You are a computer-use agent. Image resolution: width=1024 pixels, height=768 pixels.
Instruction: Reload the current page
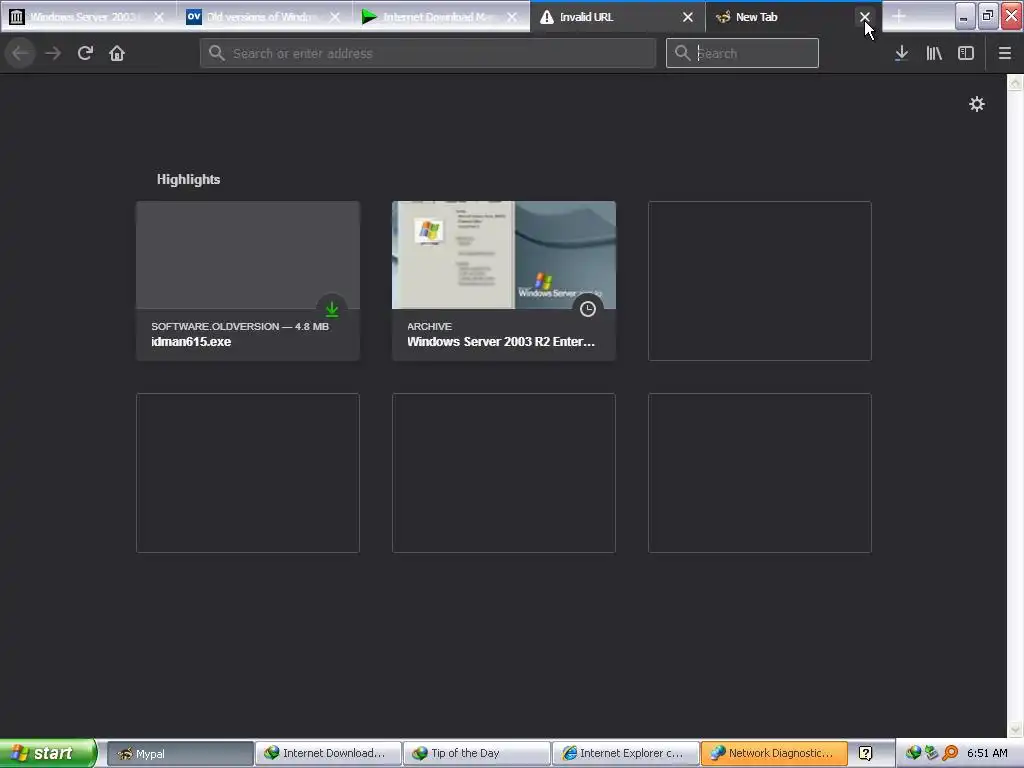point(85,53)
